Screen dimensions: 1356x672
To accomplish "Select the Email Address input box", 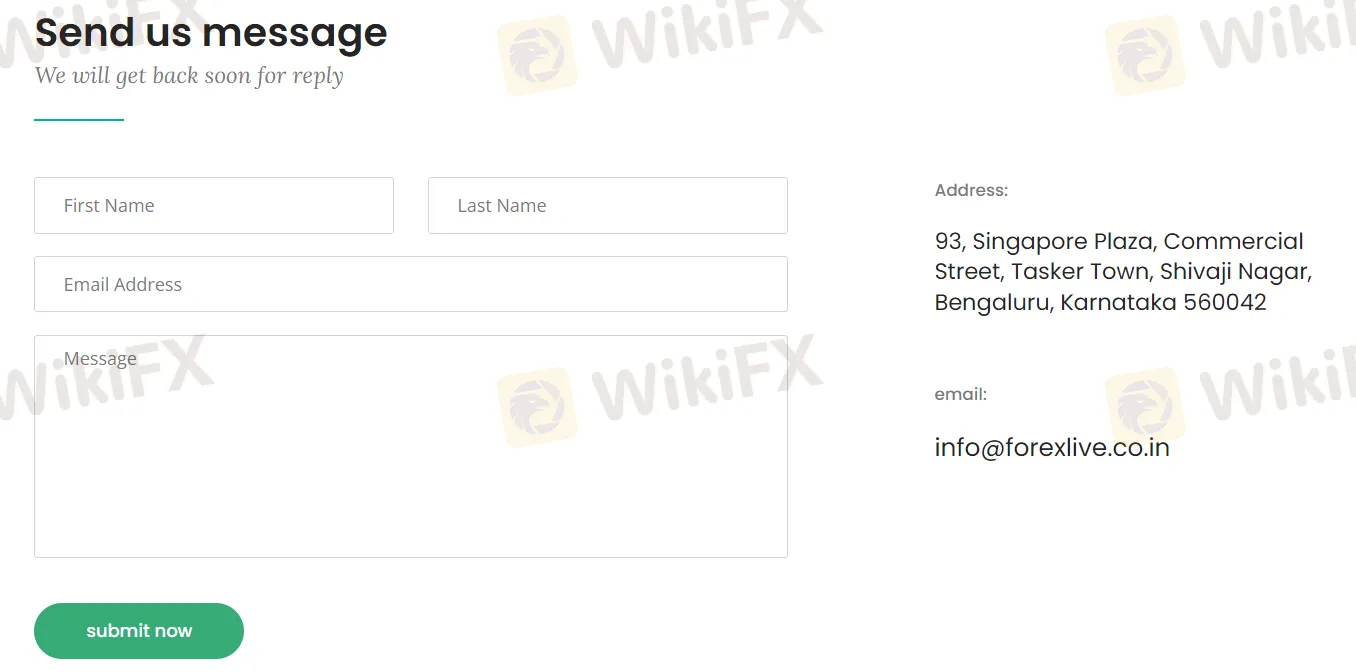I will 411,284.
